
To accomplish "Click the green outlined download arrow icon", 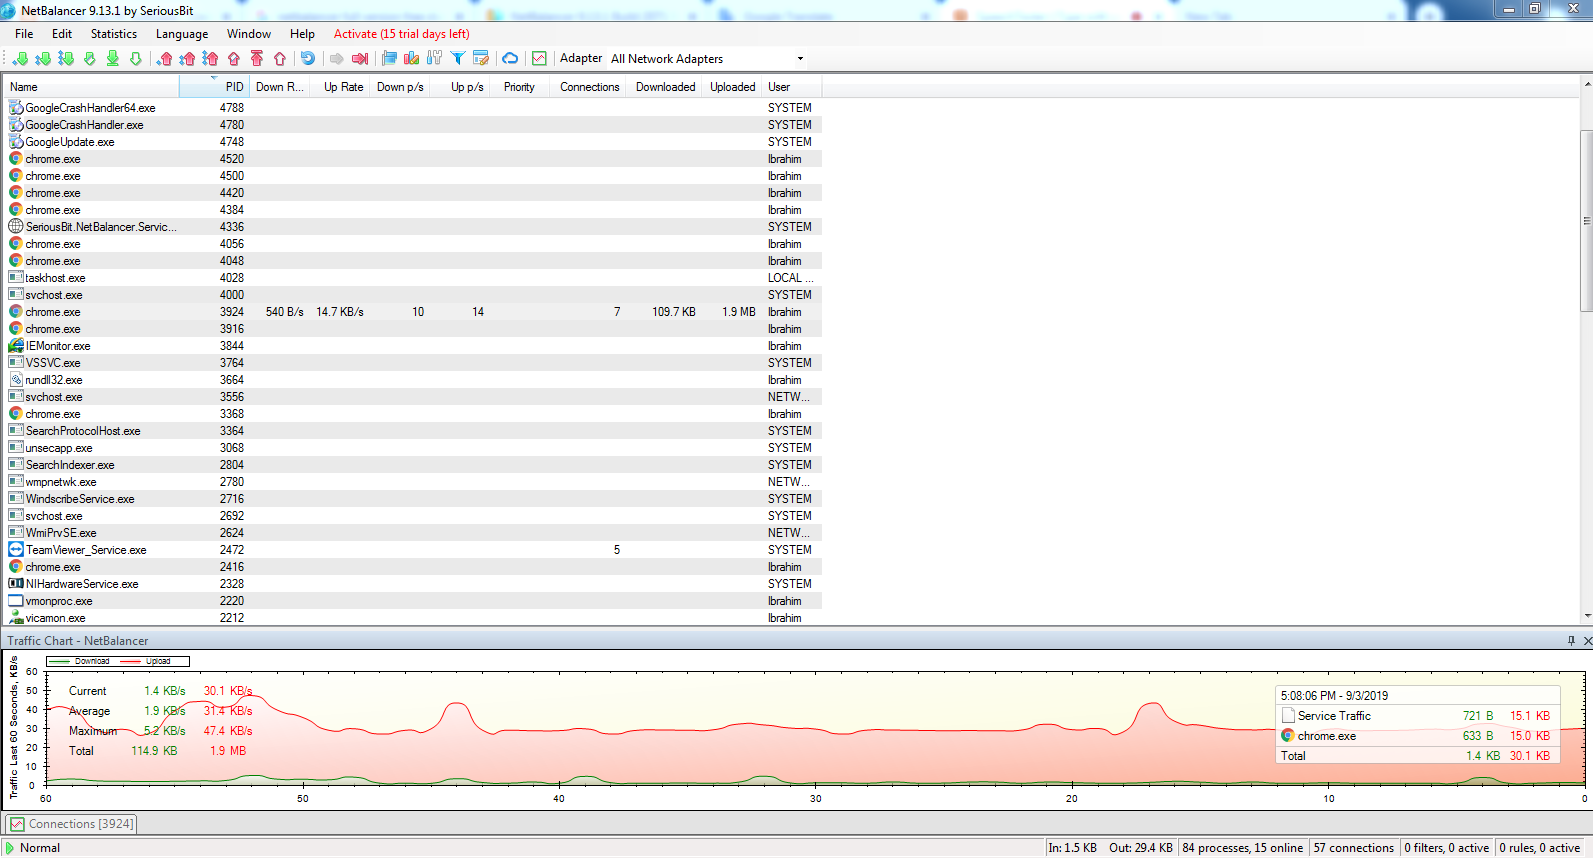I will point(136,59).
